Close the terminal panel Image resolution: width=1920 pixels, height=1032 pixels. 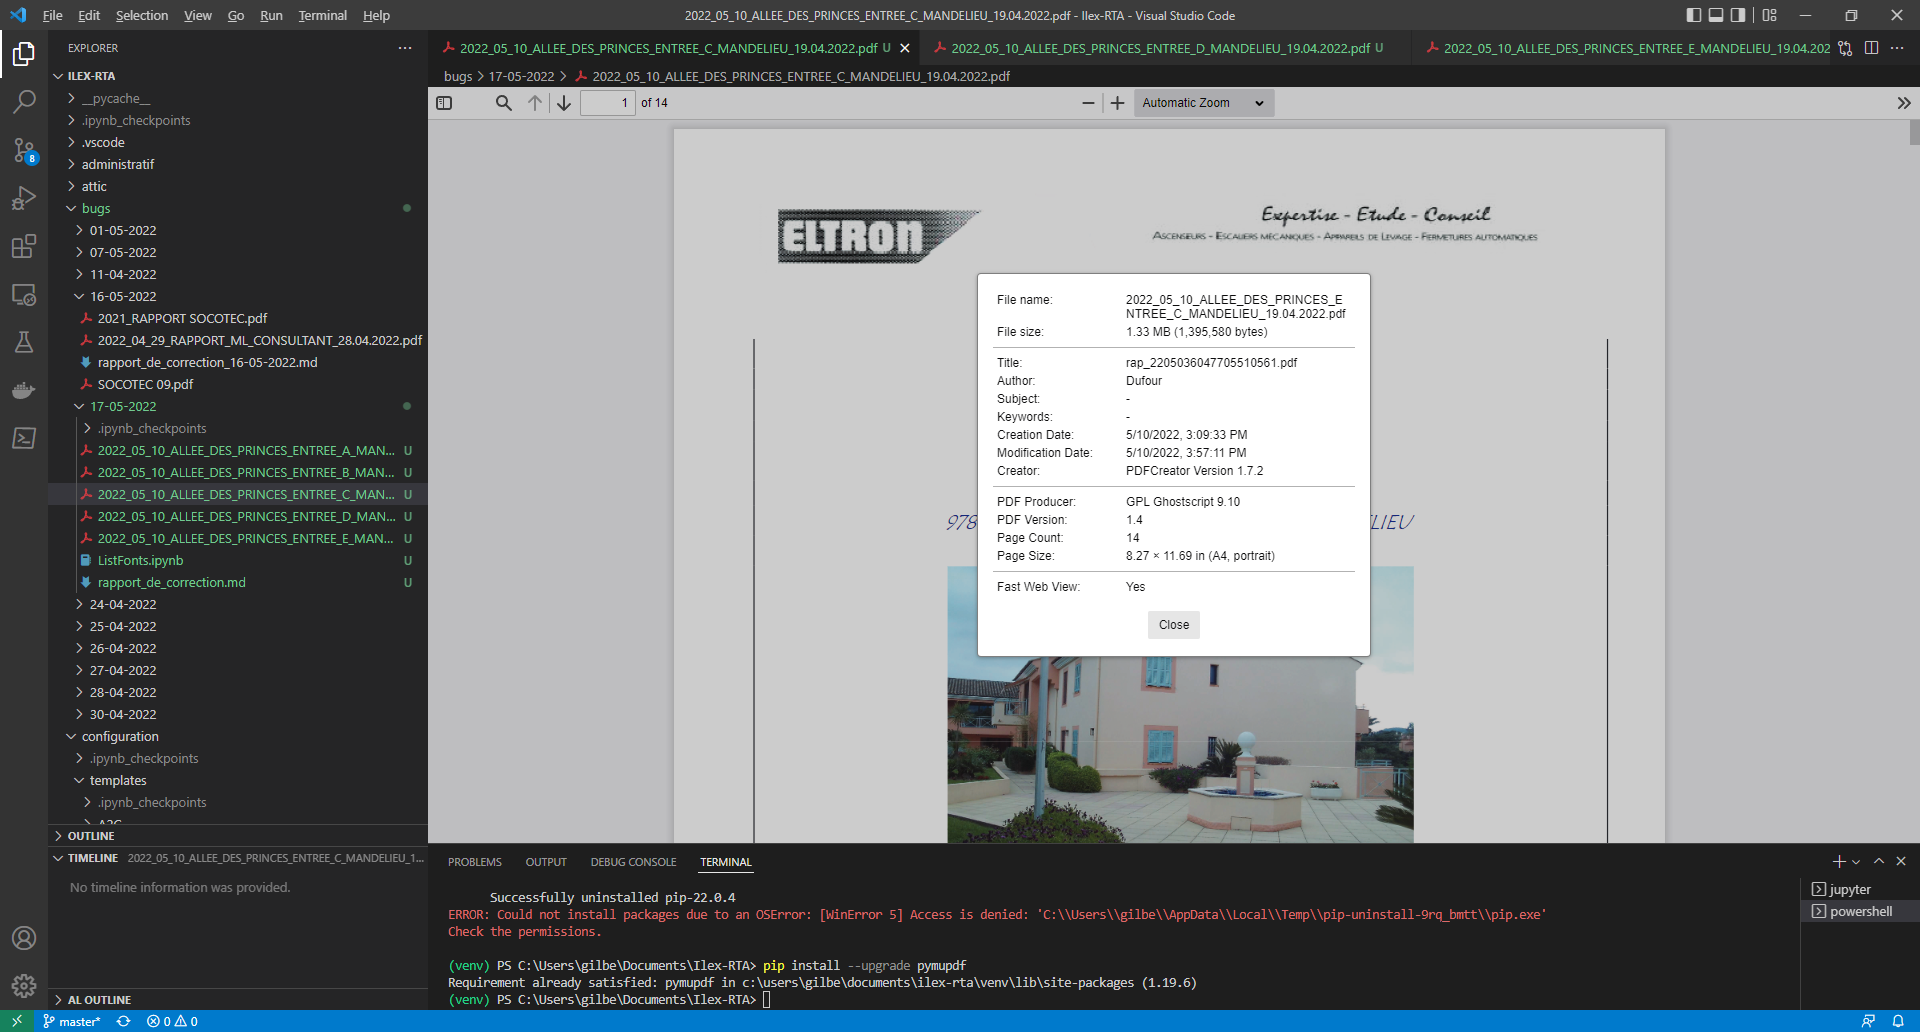pyautogui.click(x=1901, y=861)
